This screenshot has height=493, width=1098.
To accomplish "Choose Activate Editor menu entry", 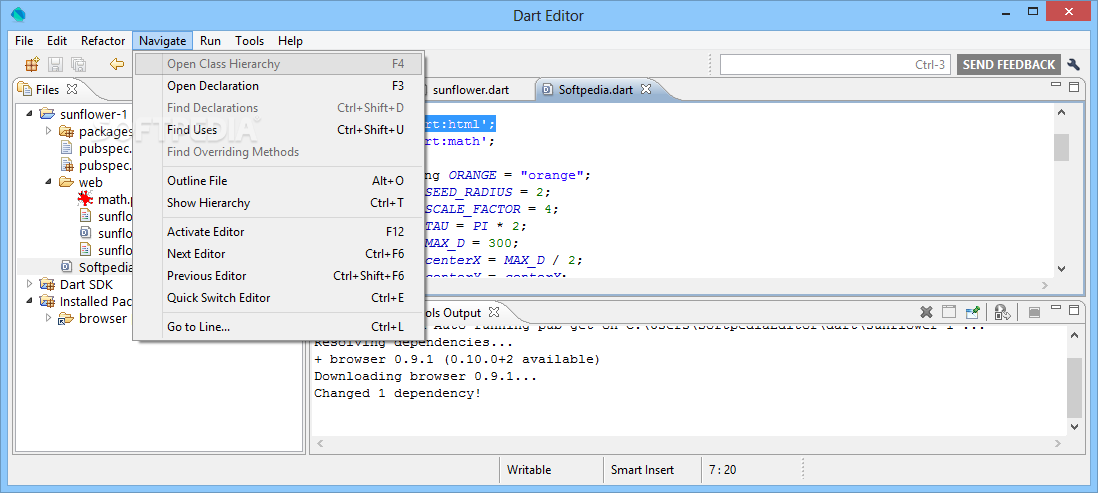I will click(279, 232).
